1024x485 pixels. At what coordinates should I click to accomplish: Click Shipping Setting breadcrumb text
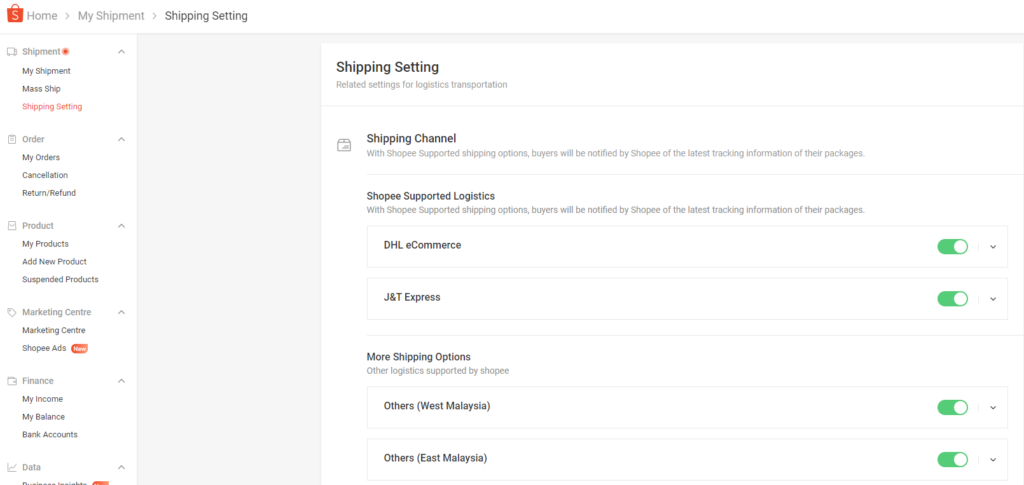pos(206,16)
